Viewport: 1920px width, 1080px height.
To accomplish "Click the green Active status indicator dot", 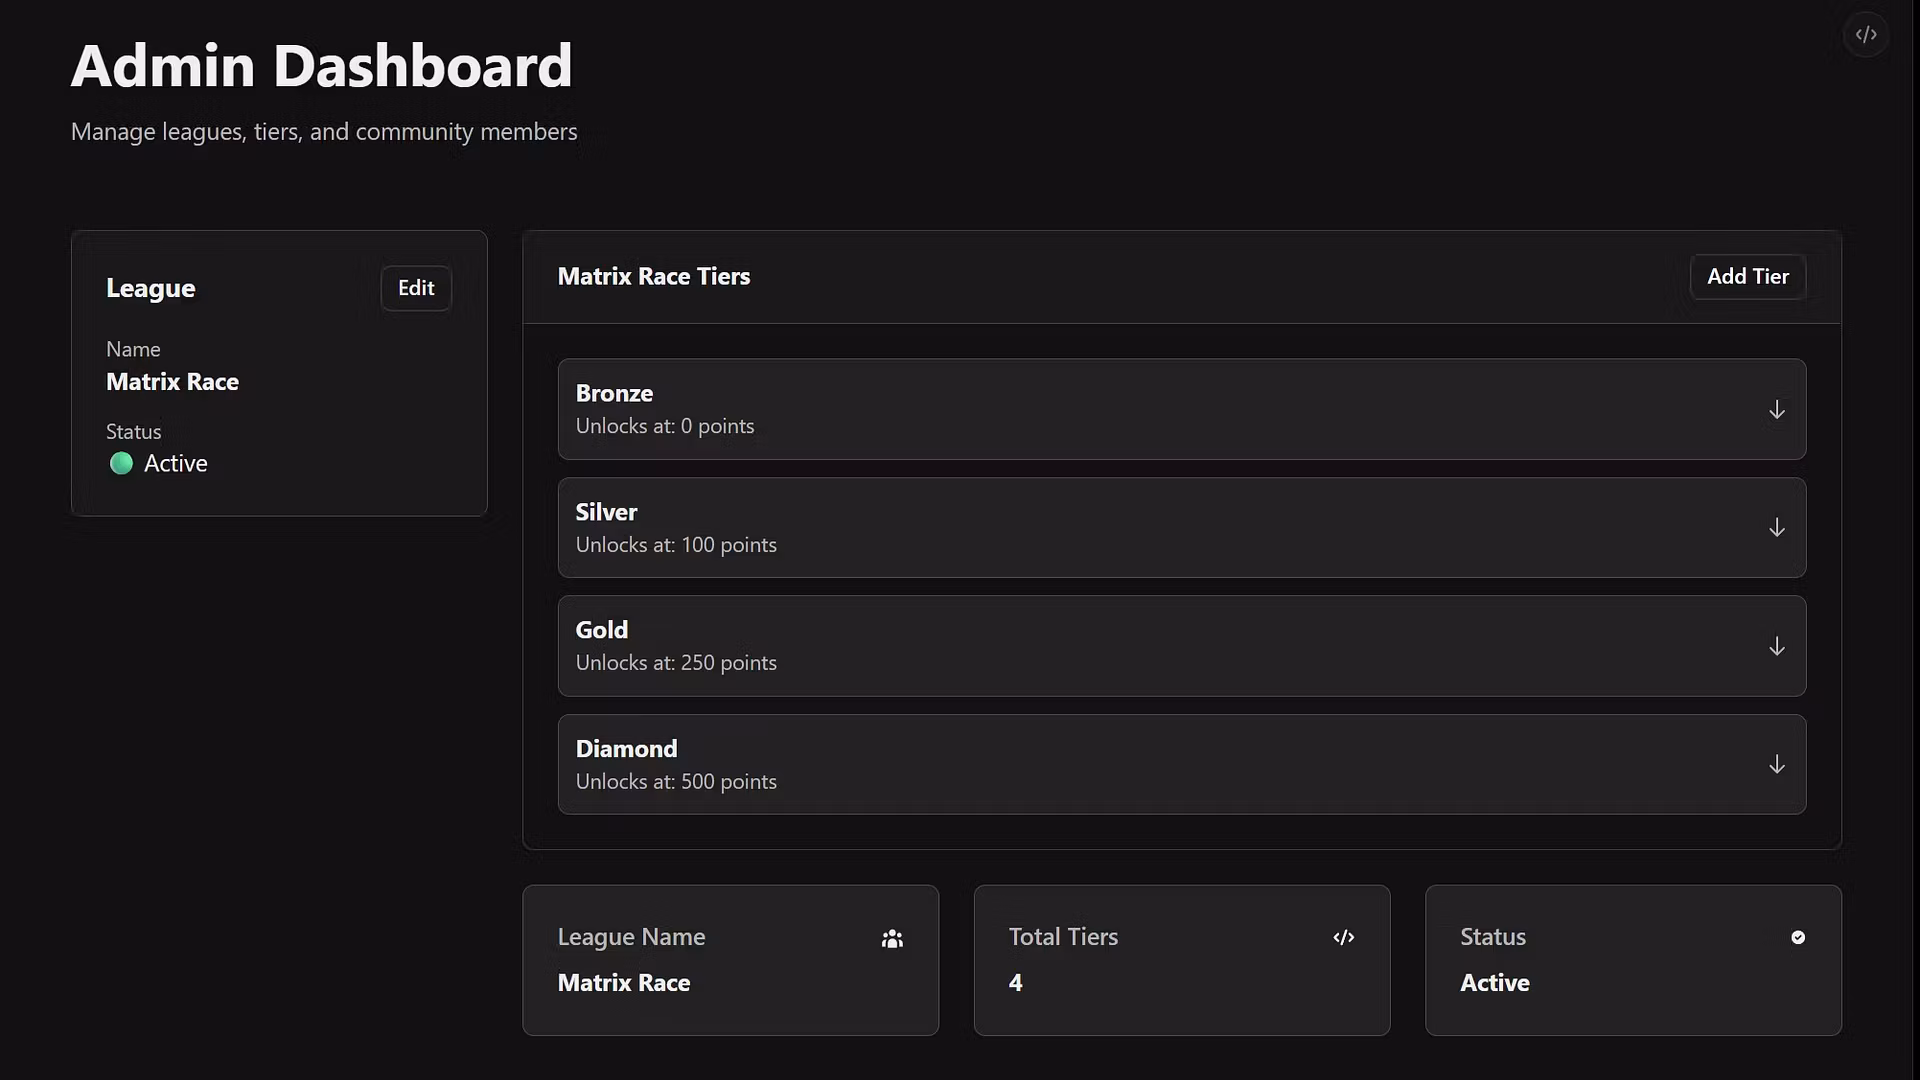I will [x=121, y=464].
